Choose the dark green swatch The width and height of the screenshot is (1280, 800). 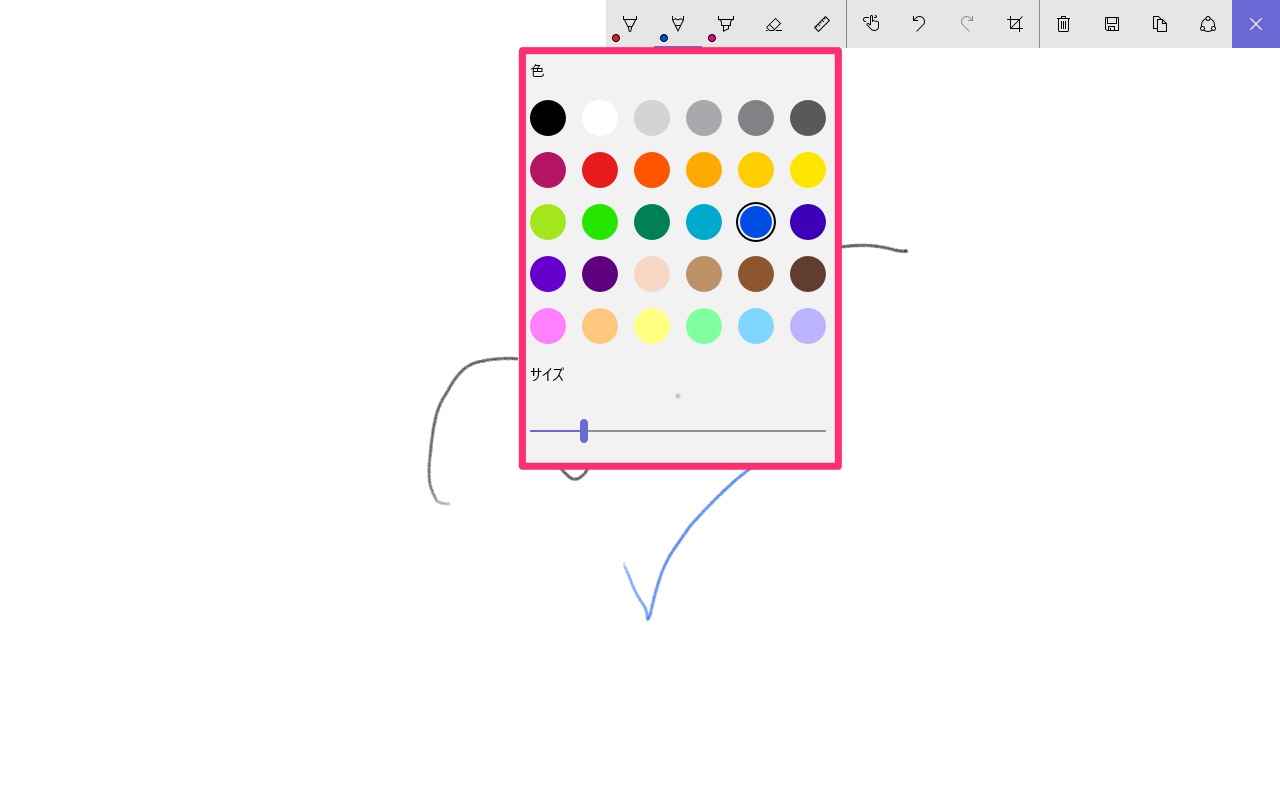(x=652, y=222)
